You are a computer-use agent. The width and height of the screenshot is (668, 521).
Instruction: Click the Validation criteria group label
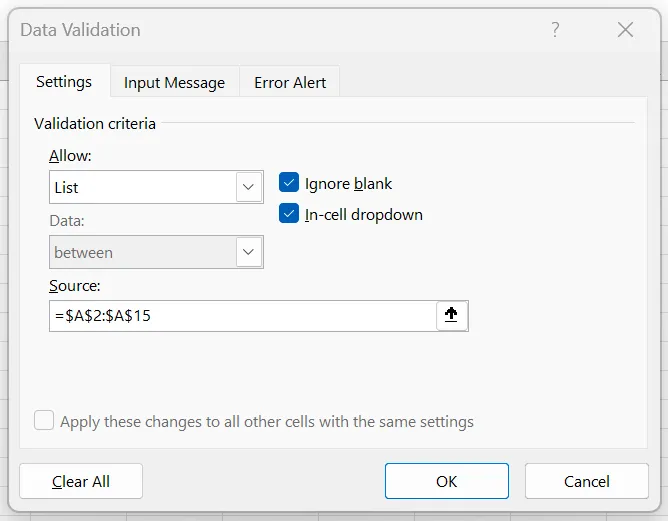click(x=95, y=124)
